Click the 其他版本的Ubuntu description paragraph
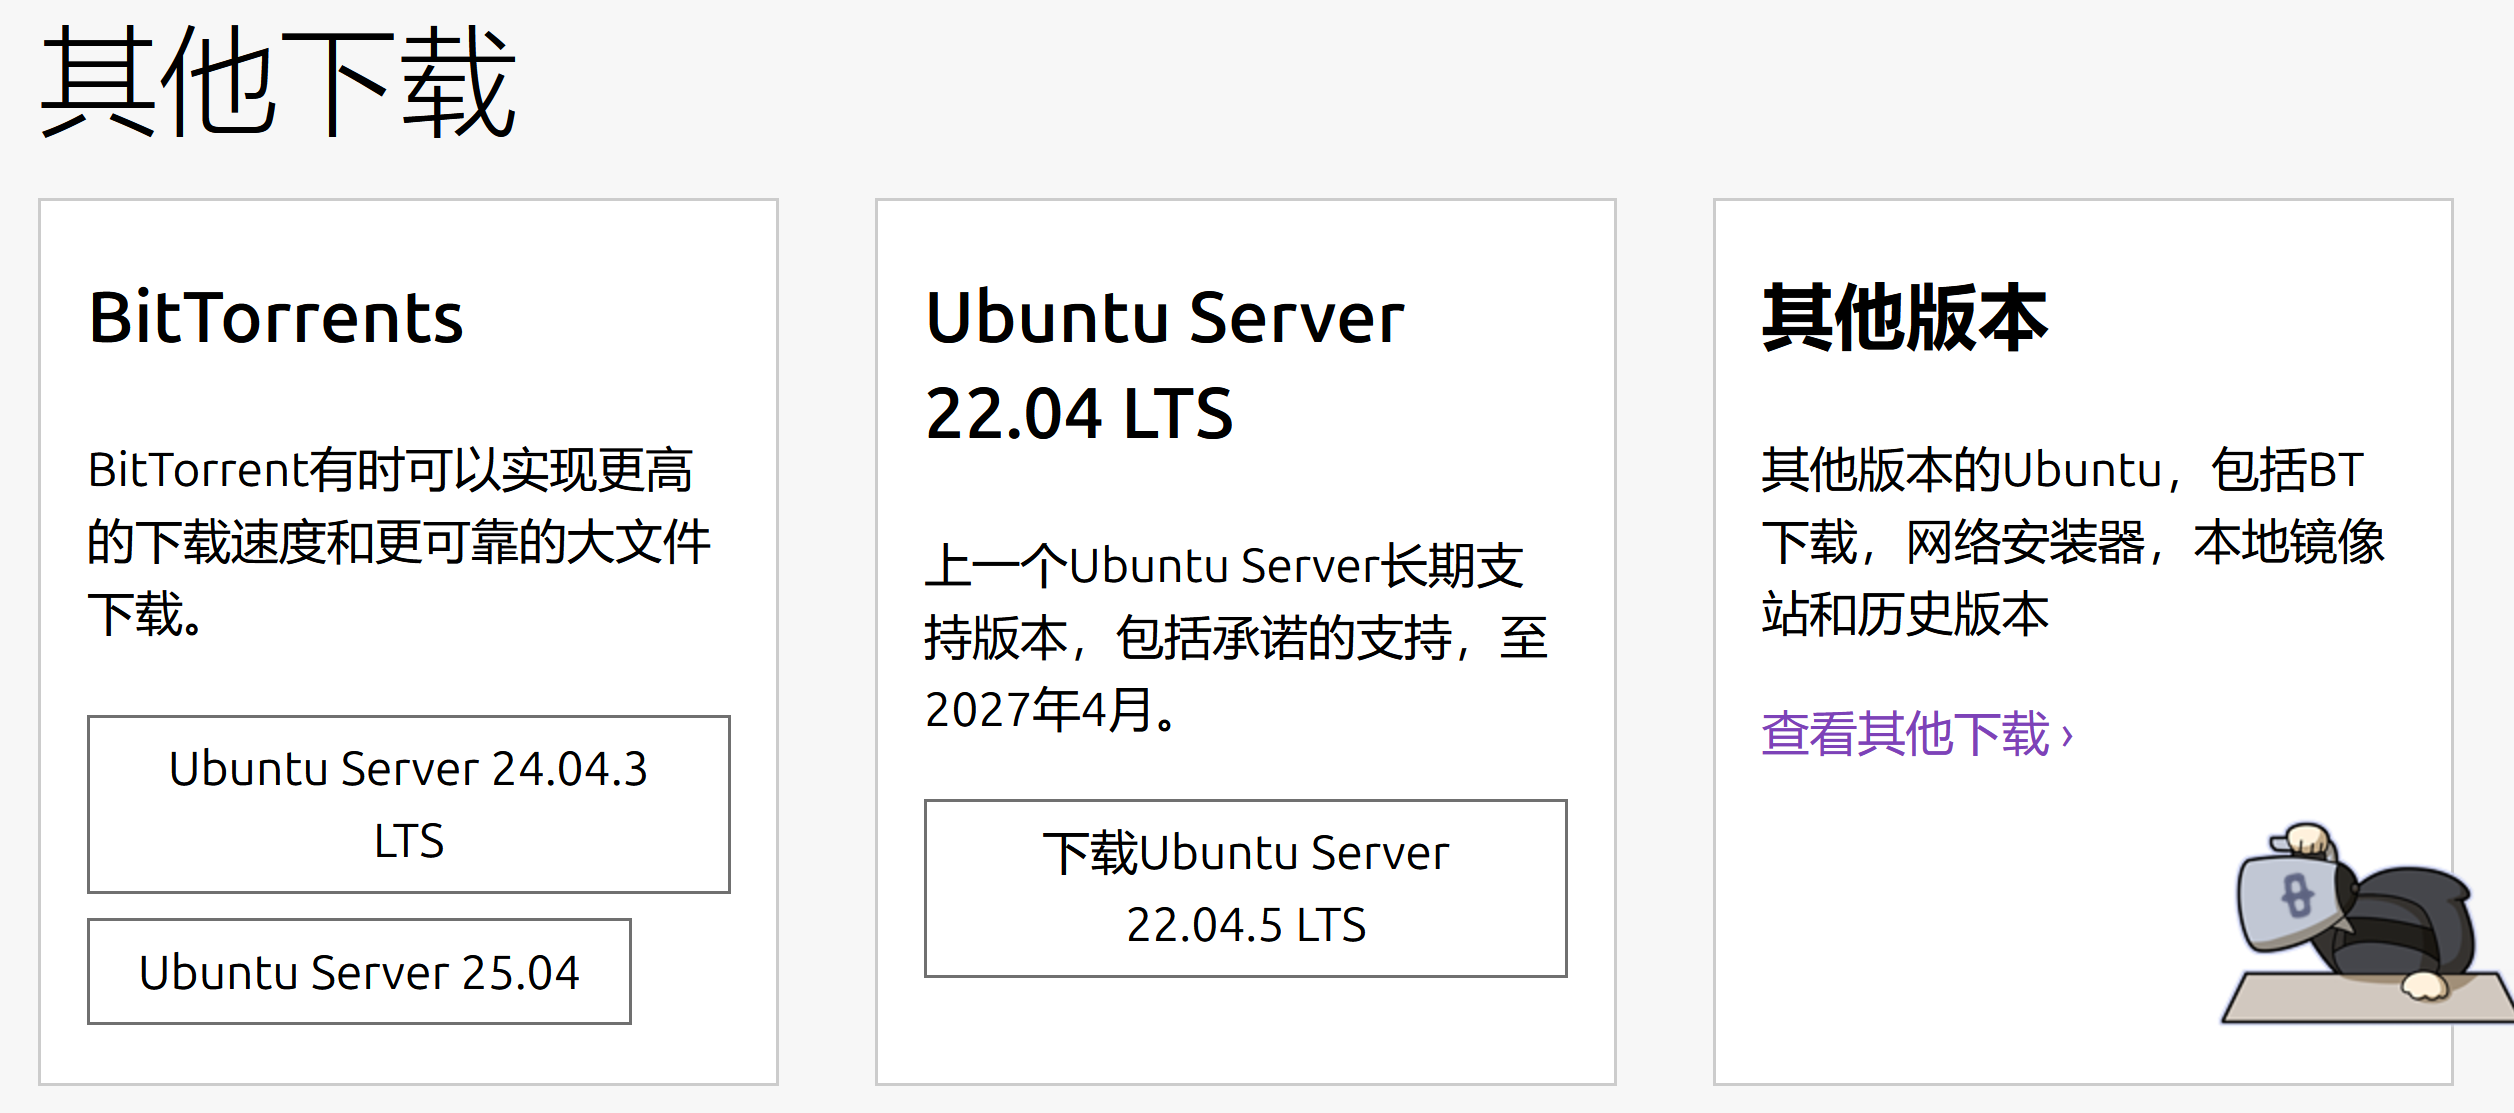Screen dimensions: 2514x1113 [x=2073, y=542]
